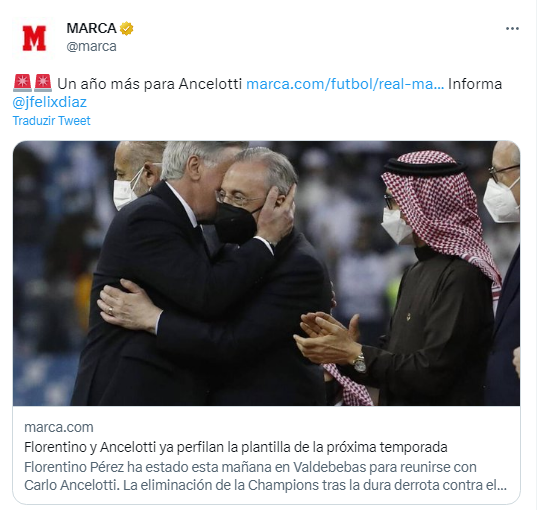
Task: Open the Ancelotti and Florentino hug photo
Action: (266, 273)
